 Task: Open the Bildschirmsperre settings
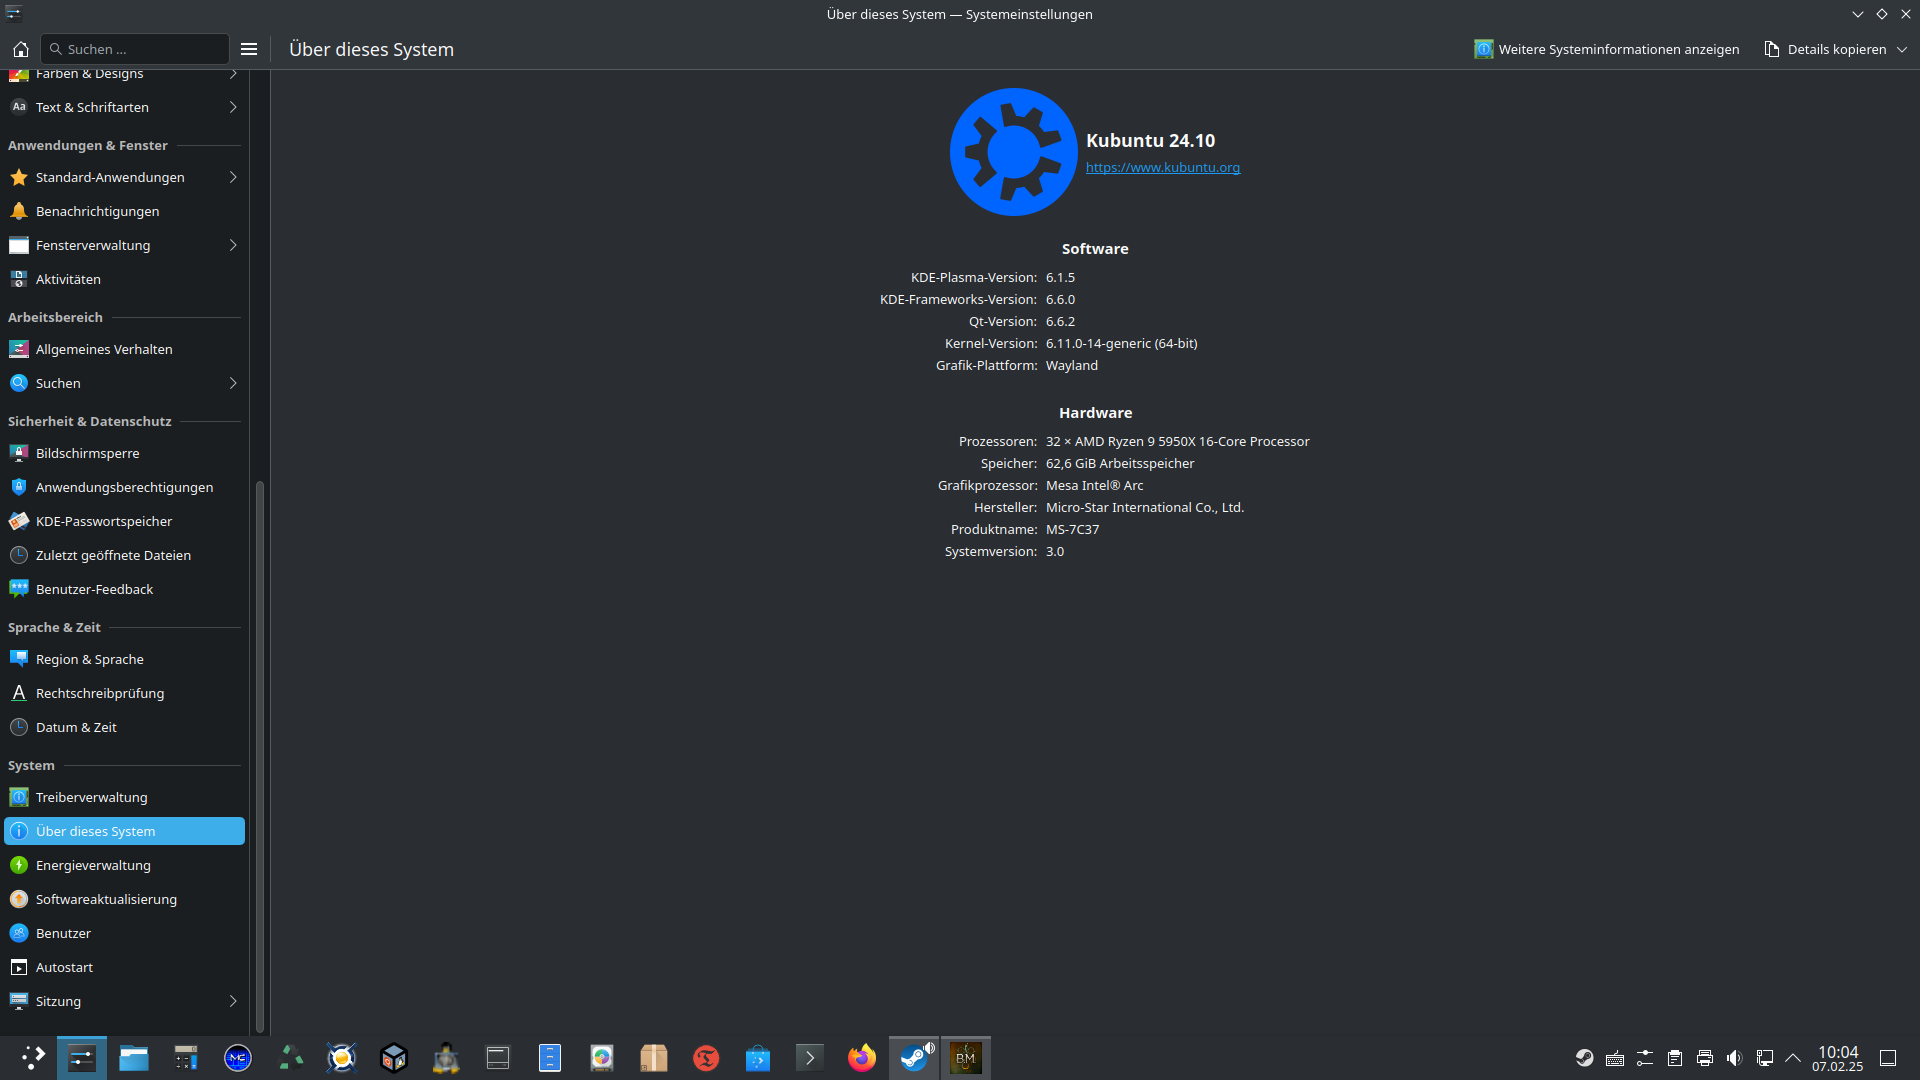(87, 453)
